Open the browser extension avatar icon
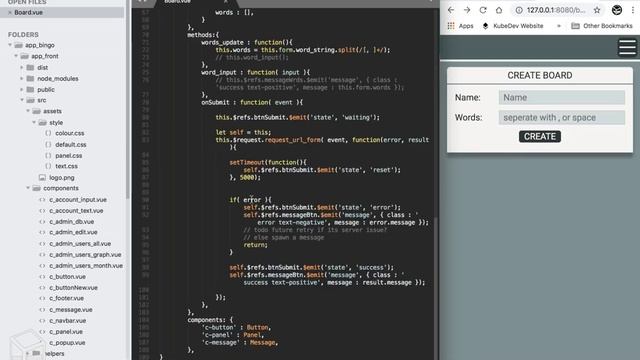The height and width of the screenshot is (360, 640). coord(617,10)
